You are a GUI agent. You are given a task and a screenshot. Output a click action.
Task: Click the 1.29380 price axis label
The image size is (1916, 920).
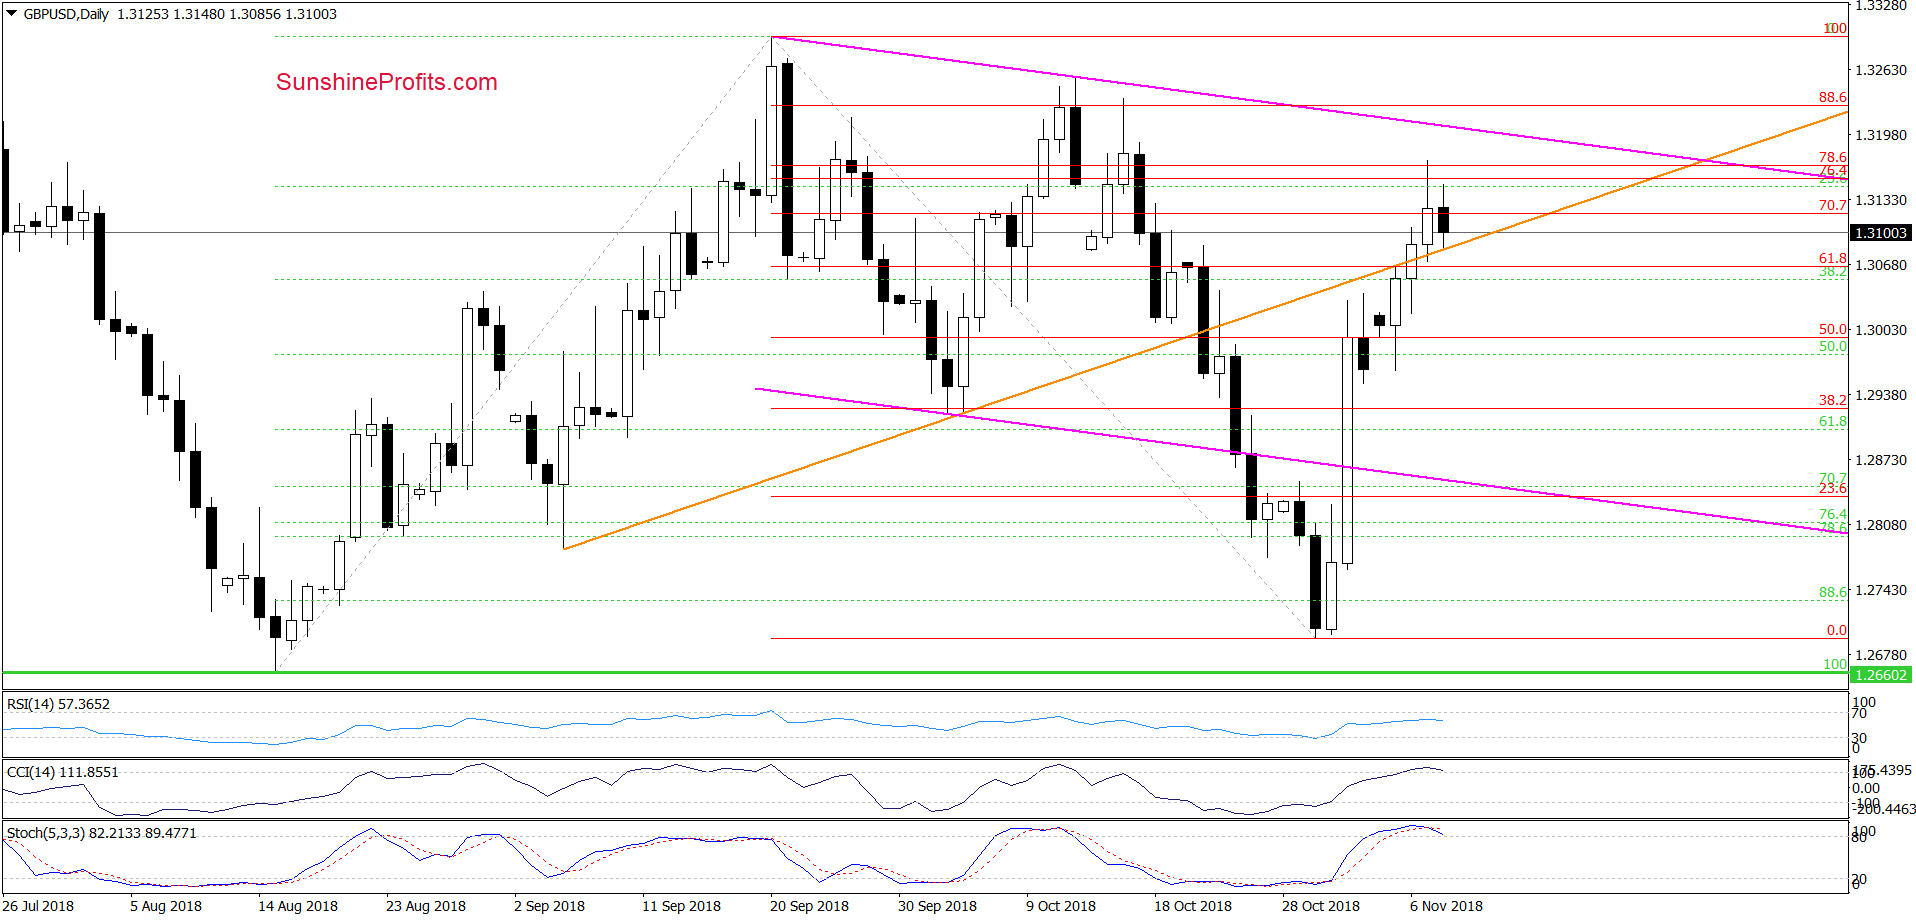(1880, 395)
